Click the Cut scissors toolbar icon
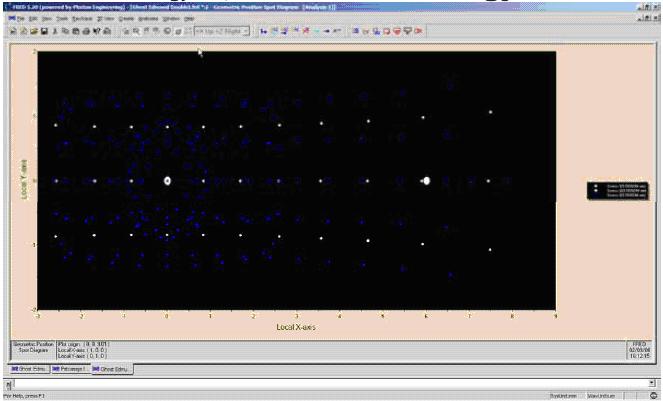 pos(55,31)
